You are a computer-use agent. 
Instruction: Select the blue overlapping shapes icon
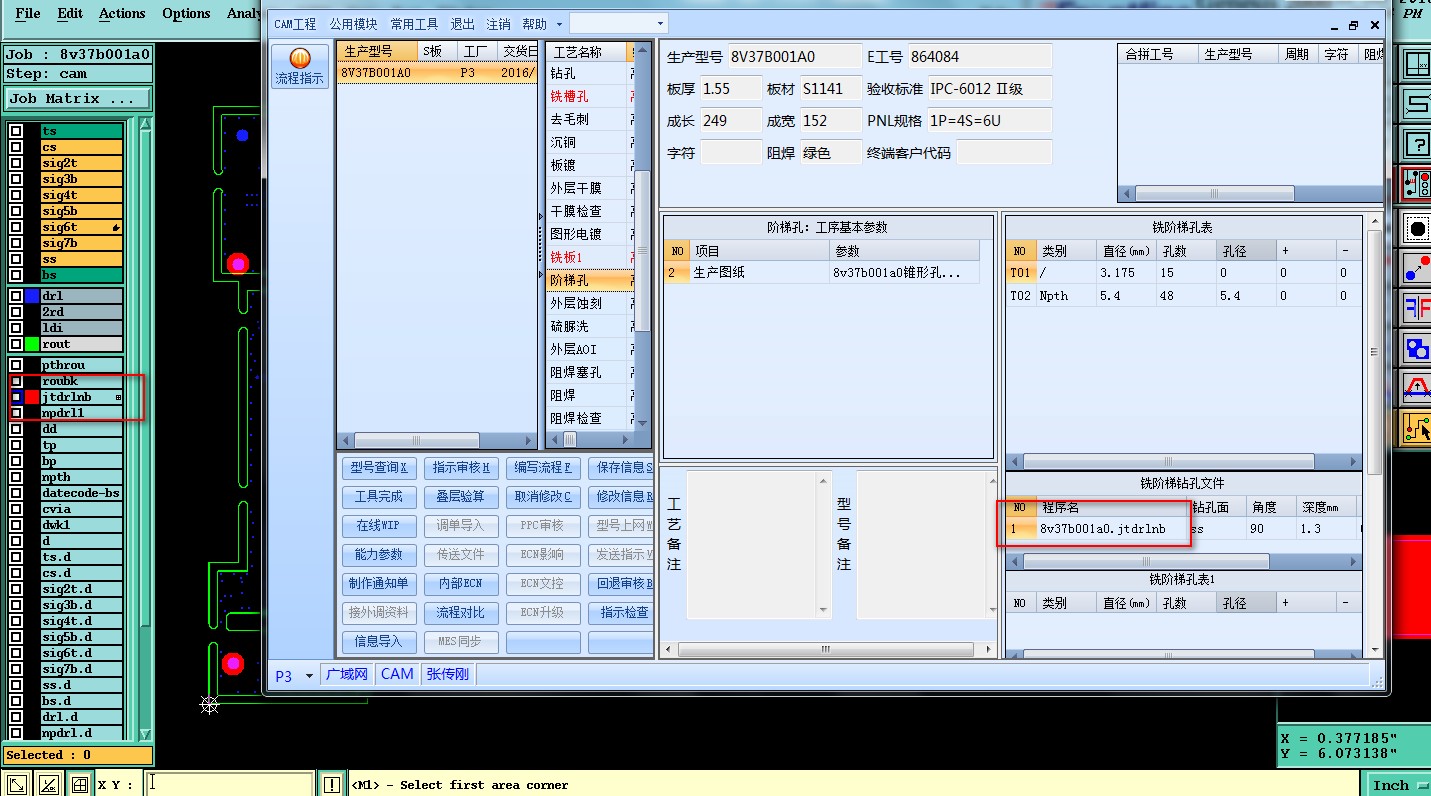coord(1417,347)
